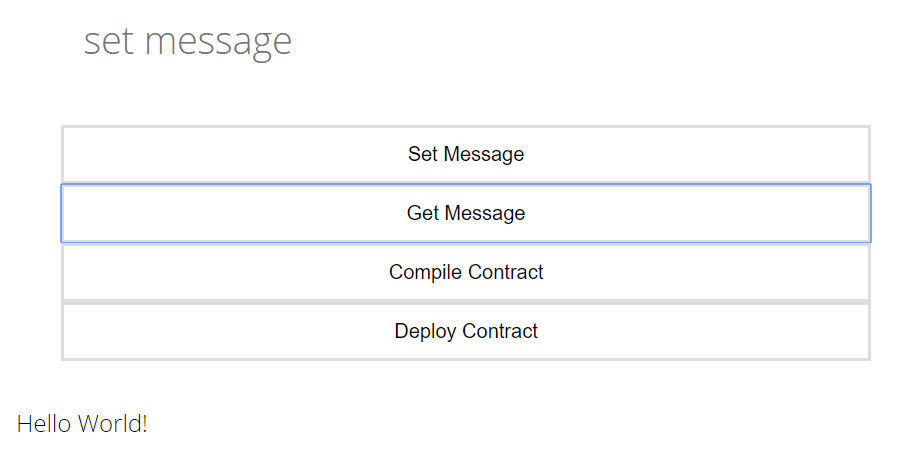Viewport: 912px width, 452px height.
Task: Click the Compile Contract button
Action: click(466, 272)
